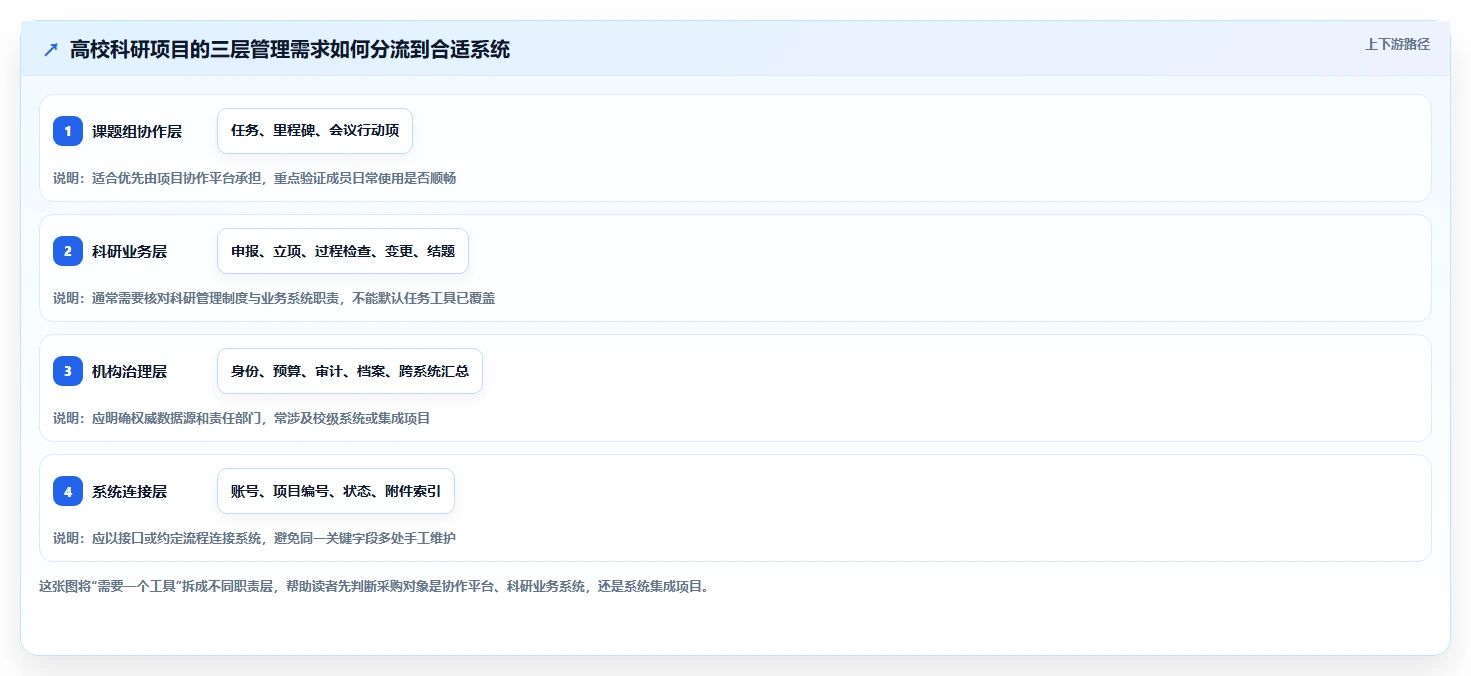Click the note starting 说明：通常需要核对科研管理制度
The height and width of the screenshot is (676, 1471).
pyautogui.click(x=274, y=298)
